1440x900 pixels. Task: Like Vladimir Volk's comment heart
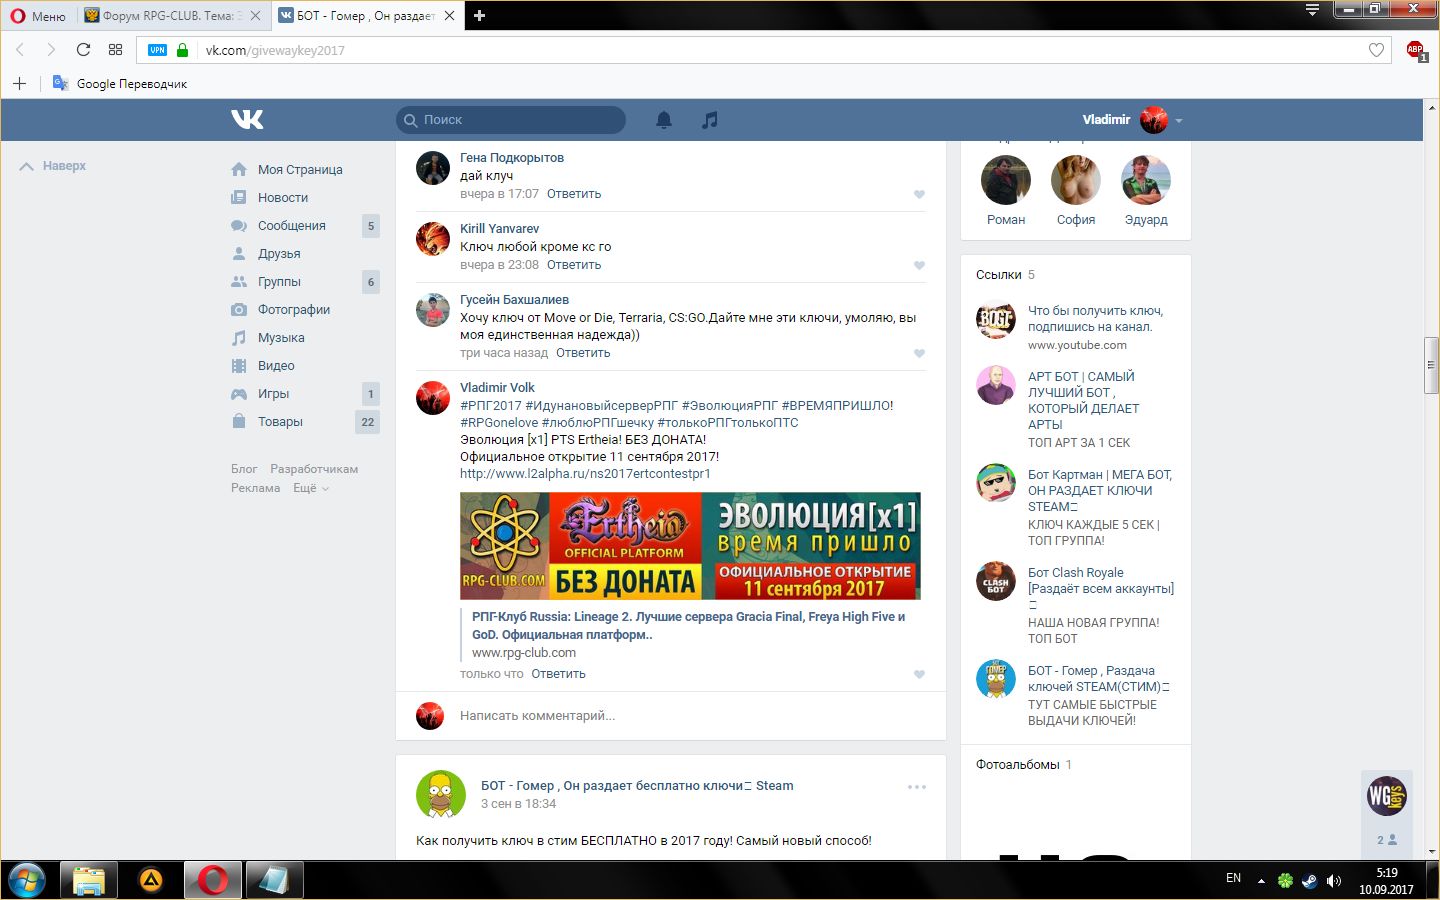click(919, 675)
